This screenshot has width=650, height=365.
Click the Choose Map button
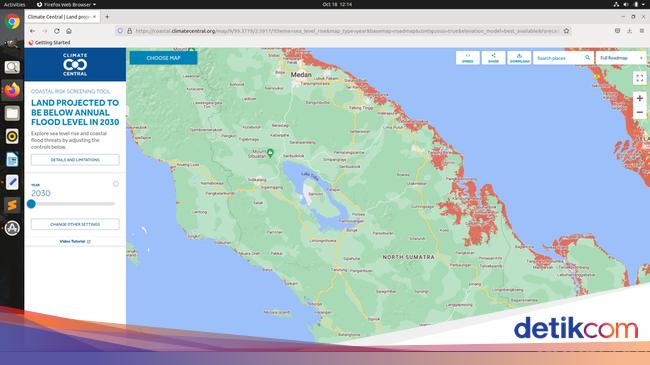pyautogui.click(x=163, y=58)
